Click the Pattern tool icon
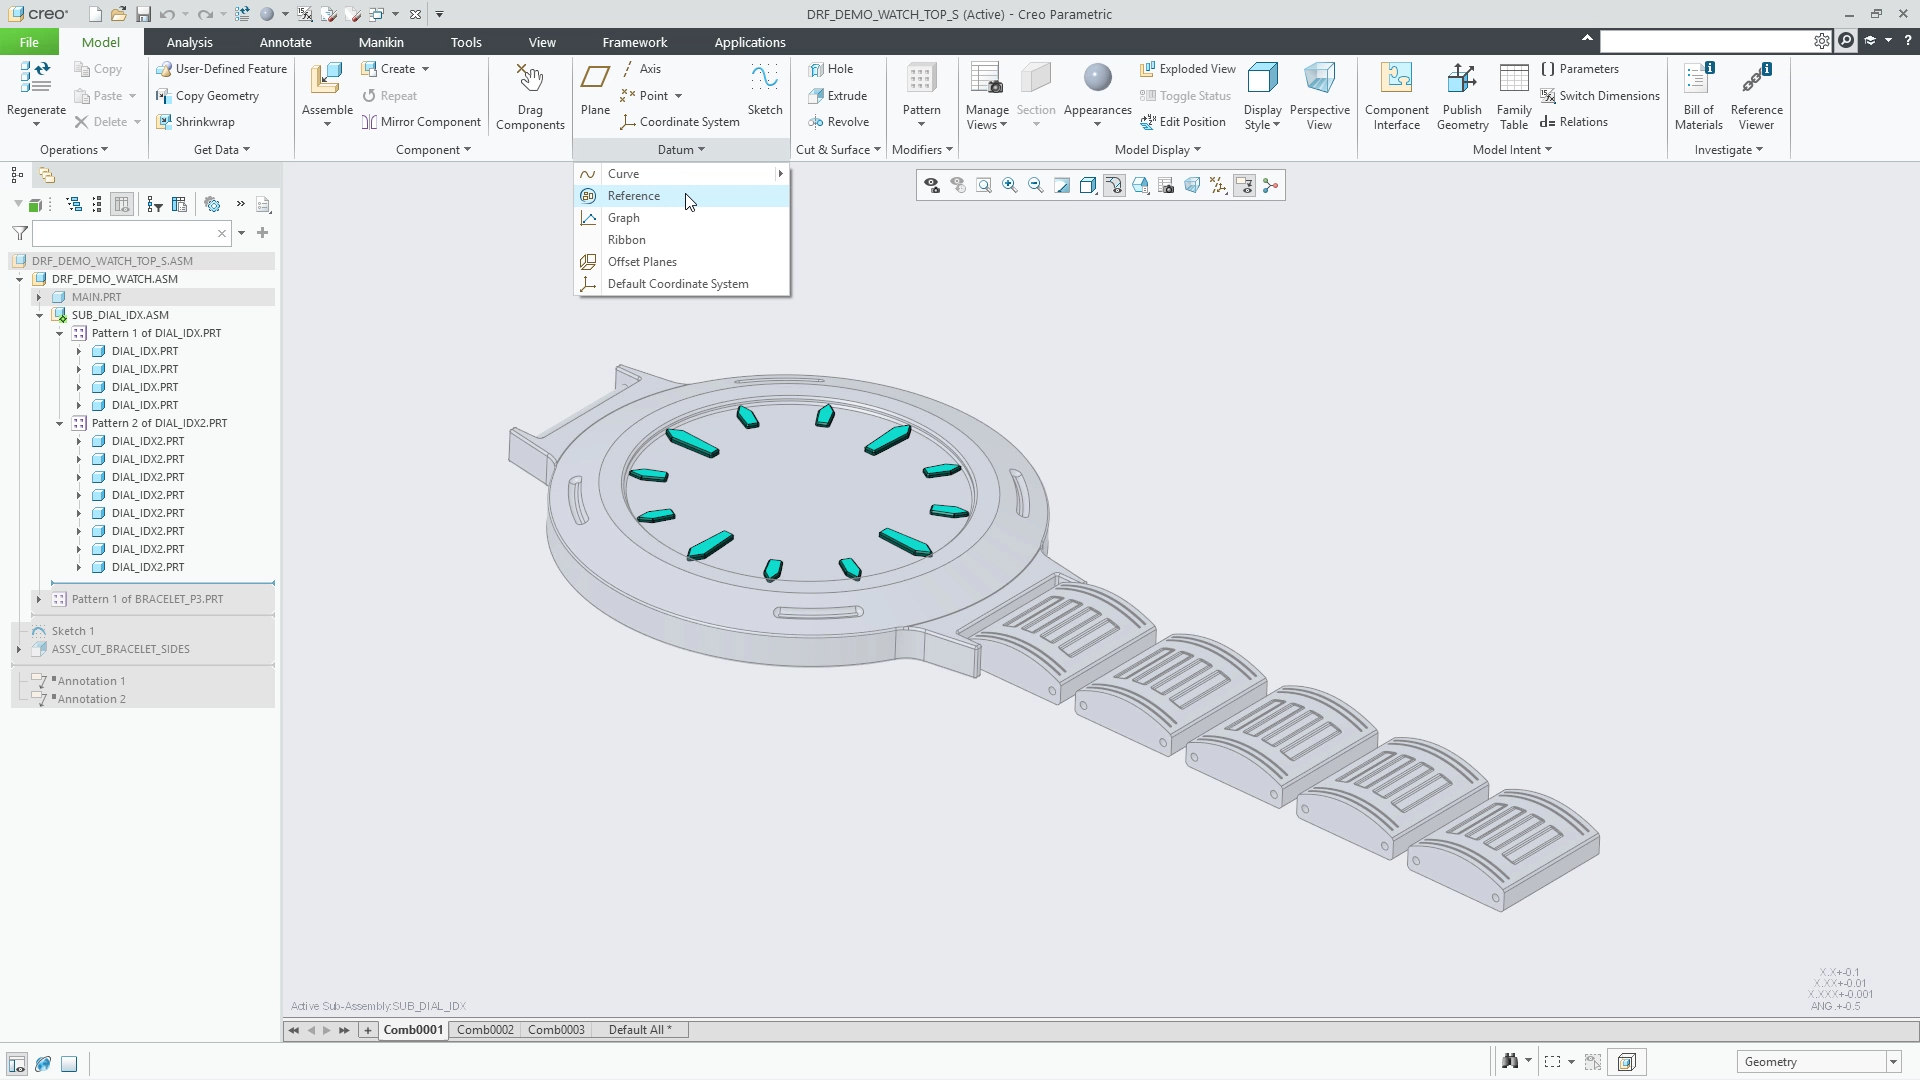Image resolution: width=1920 pixels, height=1080 pixels. [x=921, y=80]
